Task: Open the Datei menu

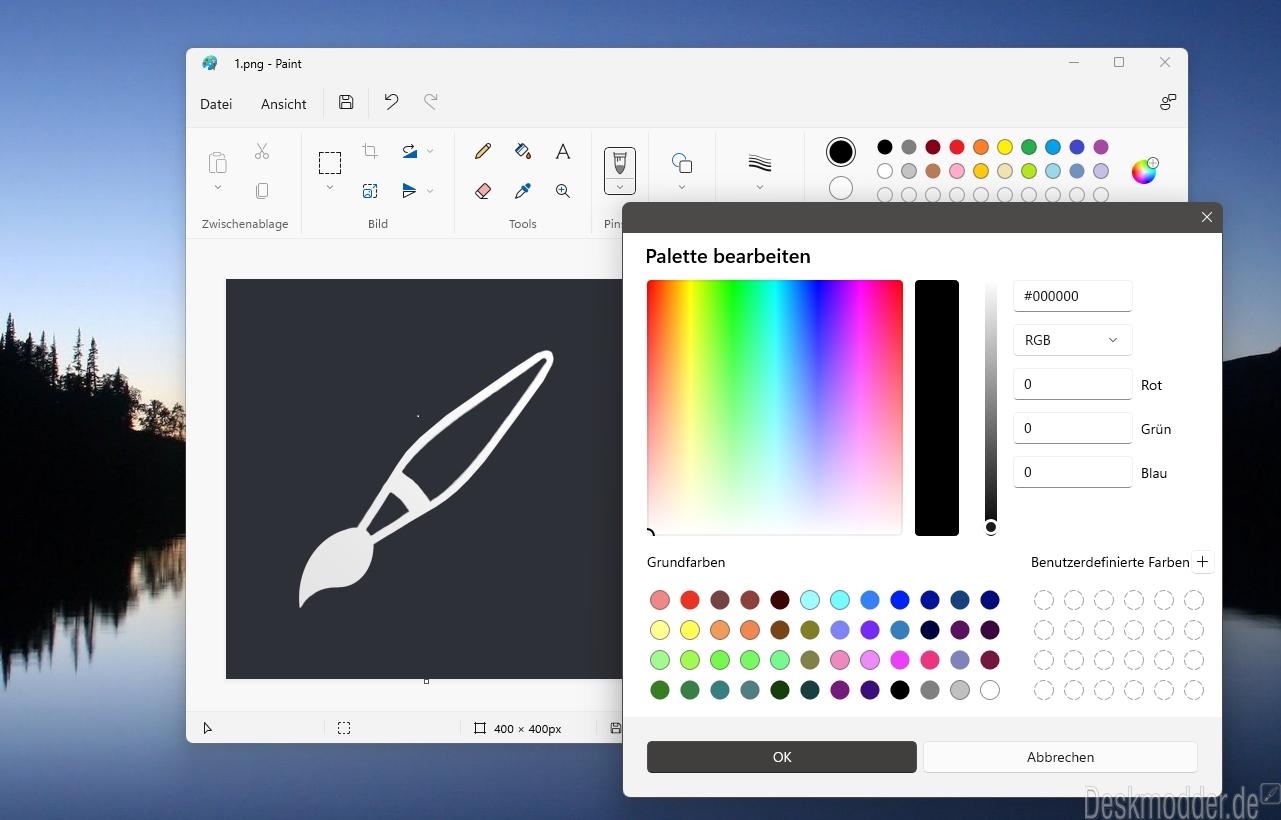Action: [x=216, y=104]
